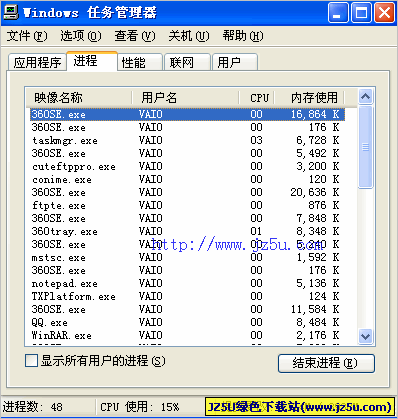Click the 1,592 K memory value
The image size is (398, 419).
point(318,257)
